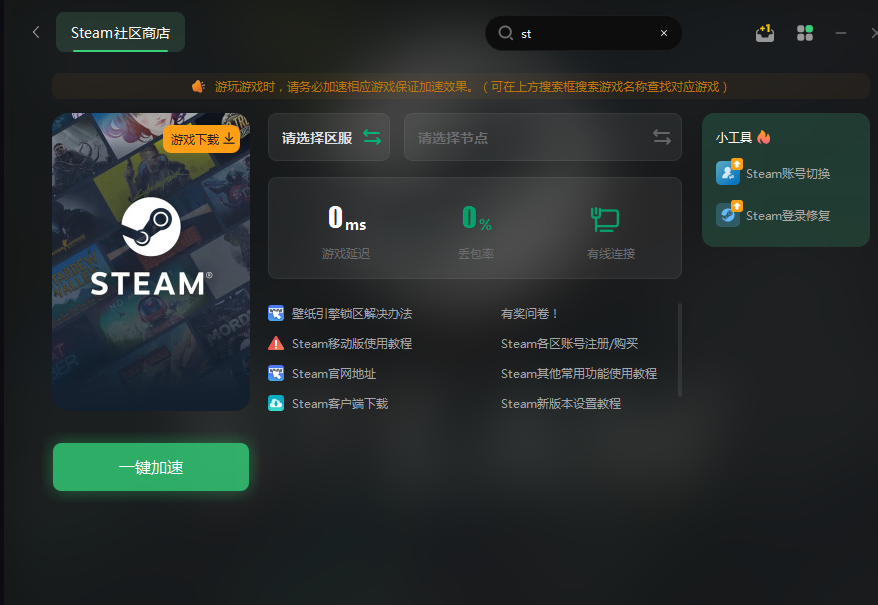
Task: Click the search magnifier icon
Action: [506, 33]
